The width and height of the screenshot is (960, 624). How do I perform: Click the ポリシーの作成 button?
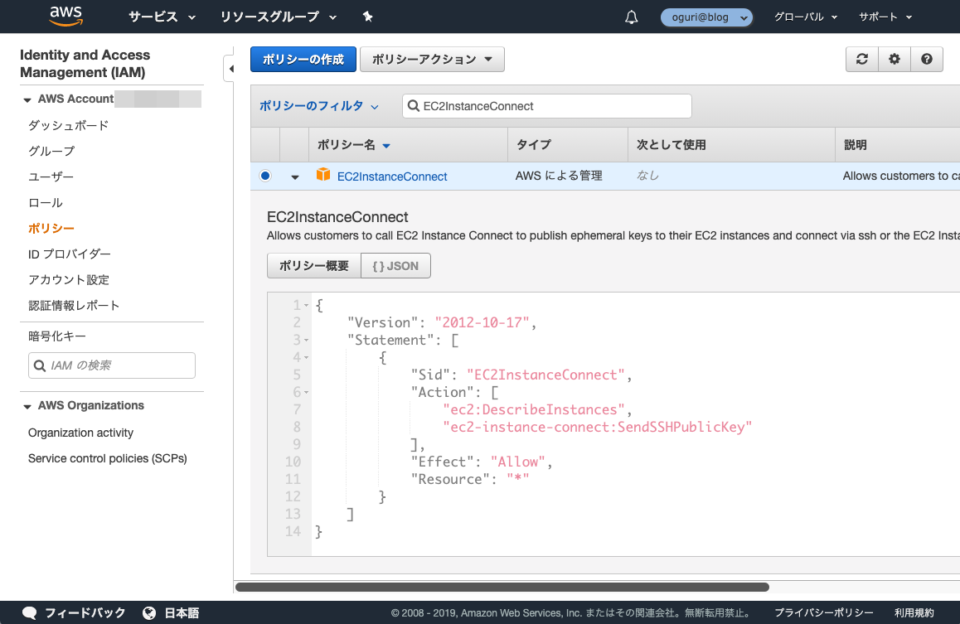303,59
